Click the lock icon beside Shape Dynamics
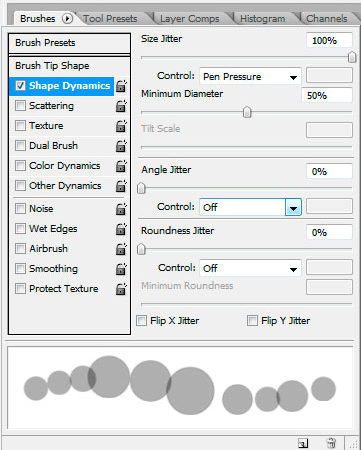 121,86
